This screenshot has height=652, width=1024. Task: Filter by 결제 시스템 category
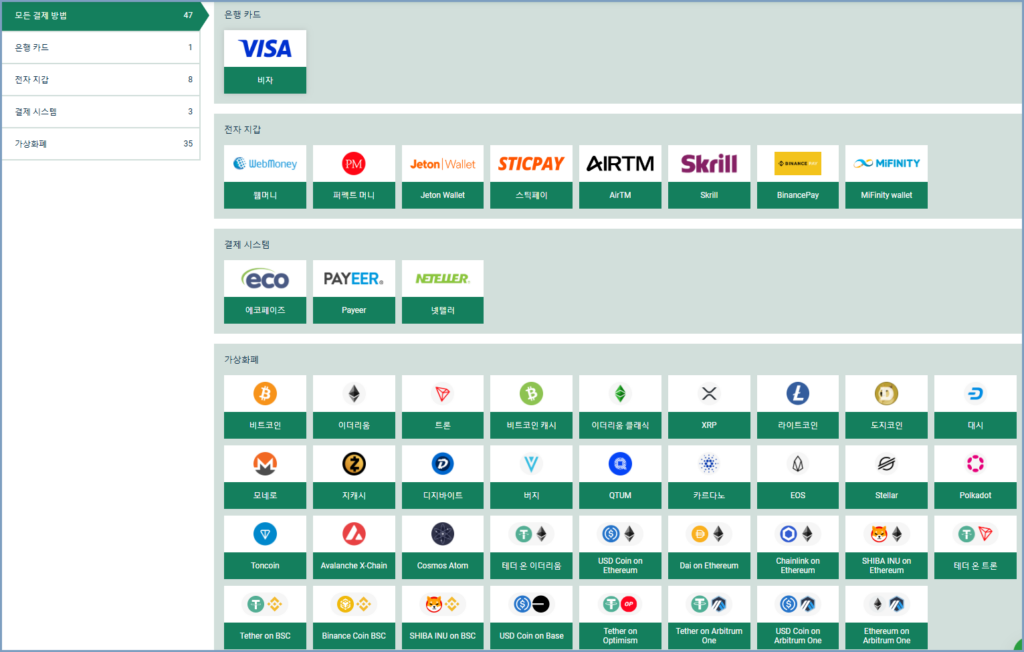click(x=101, y=112)
